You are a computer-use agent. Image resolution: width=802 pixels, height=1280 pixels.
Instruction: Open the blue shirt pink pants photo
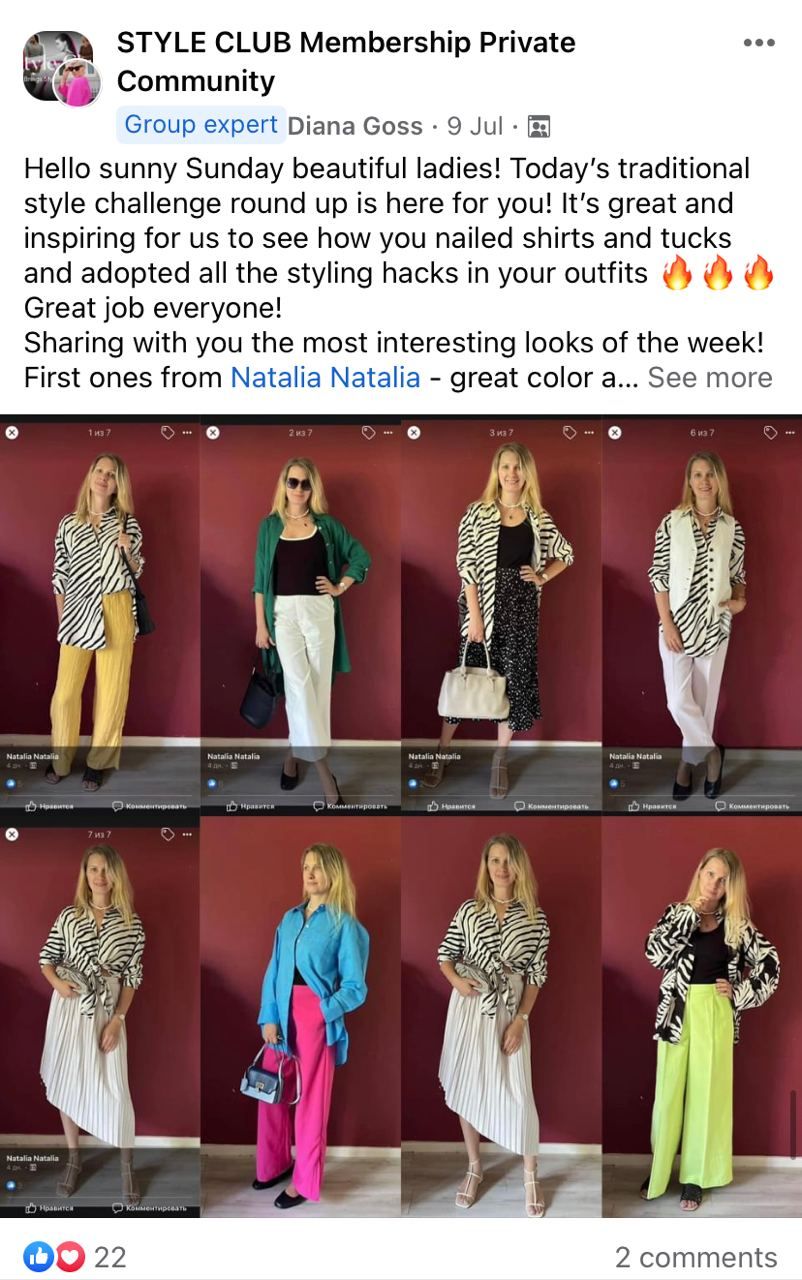[x=301, y=1017]
